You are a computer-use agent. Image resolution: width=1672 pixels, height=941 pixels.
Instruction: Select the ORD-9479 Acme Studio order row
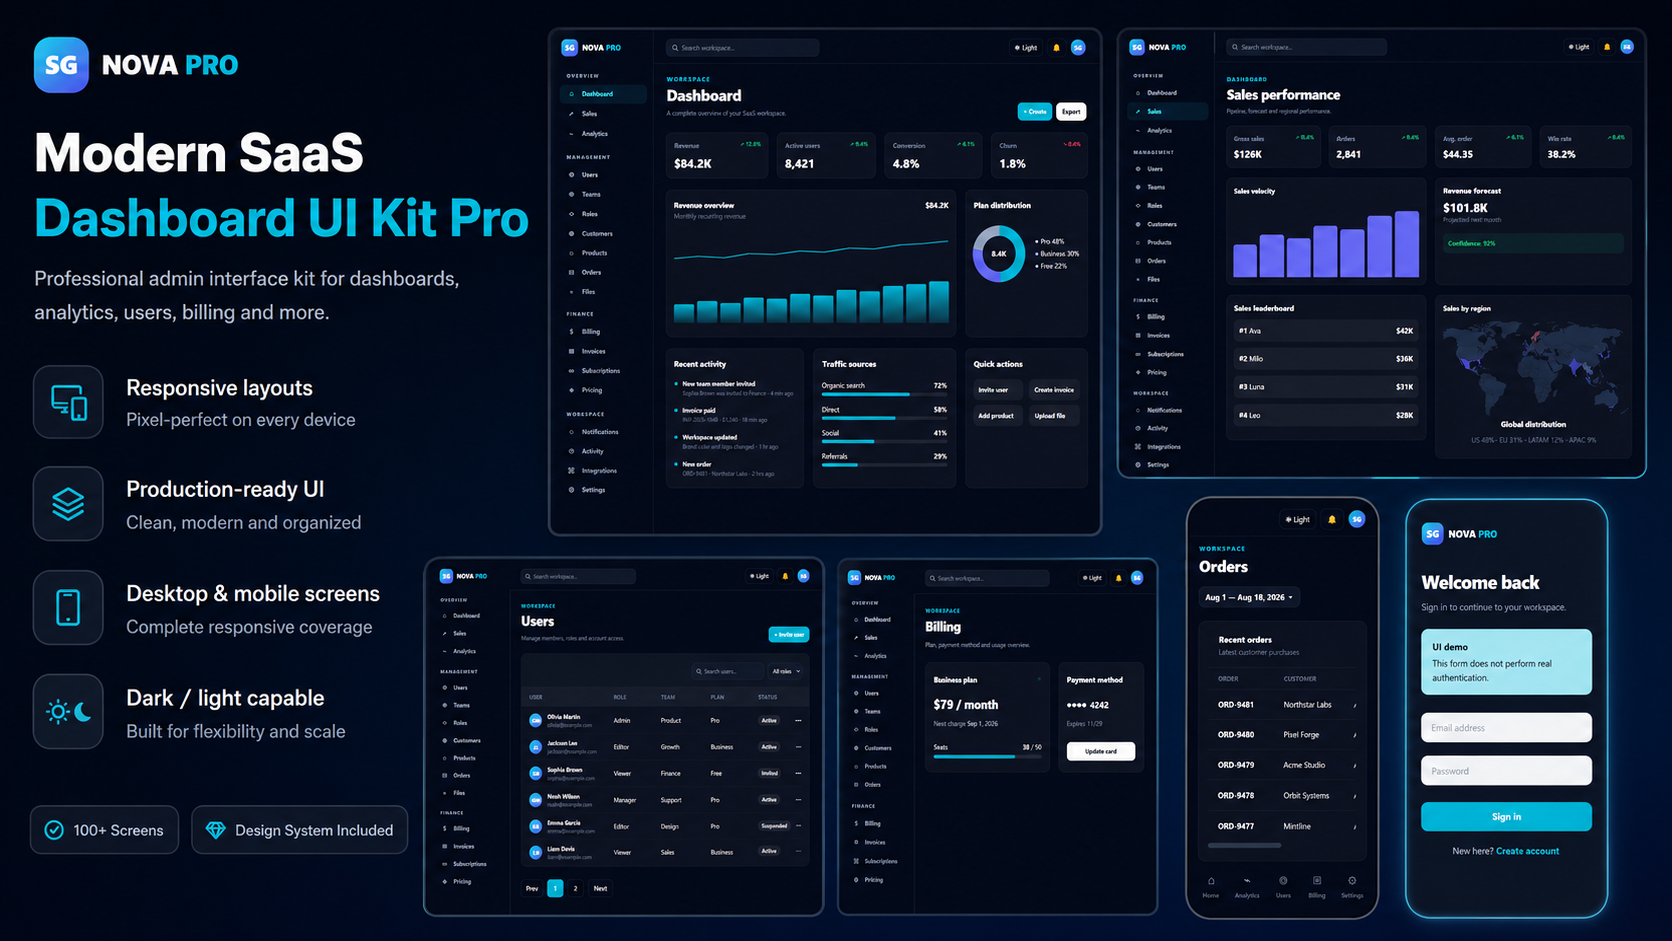1285,765
